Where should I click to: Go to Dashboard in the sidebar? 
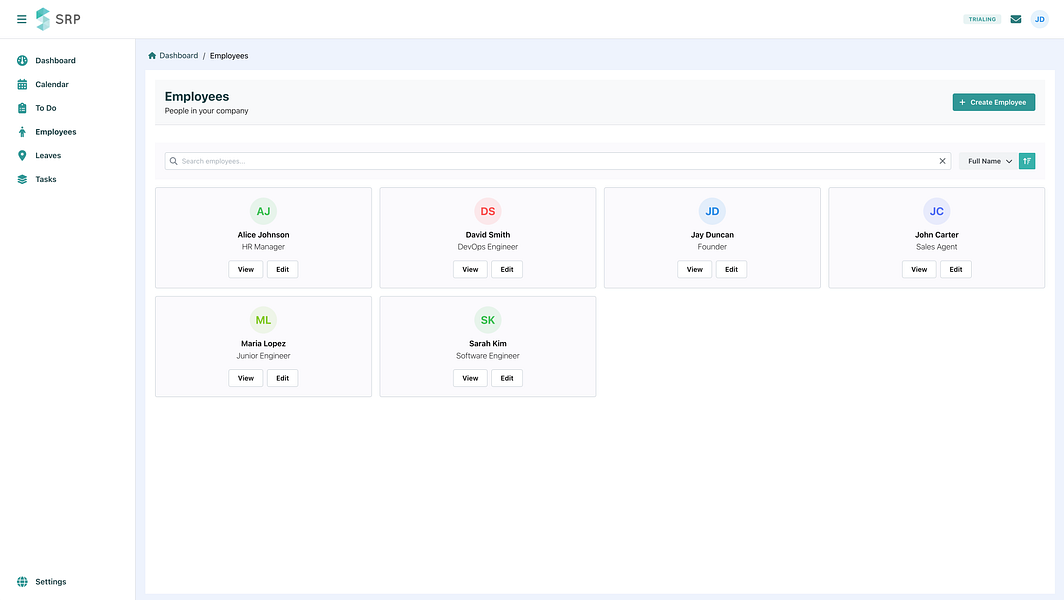tap(56, 60)
